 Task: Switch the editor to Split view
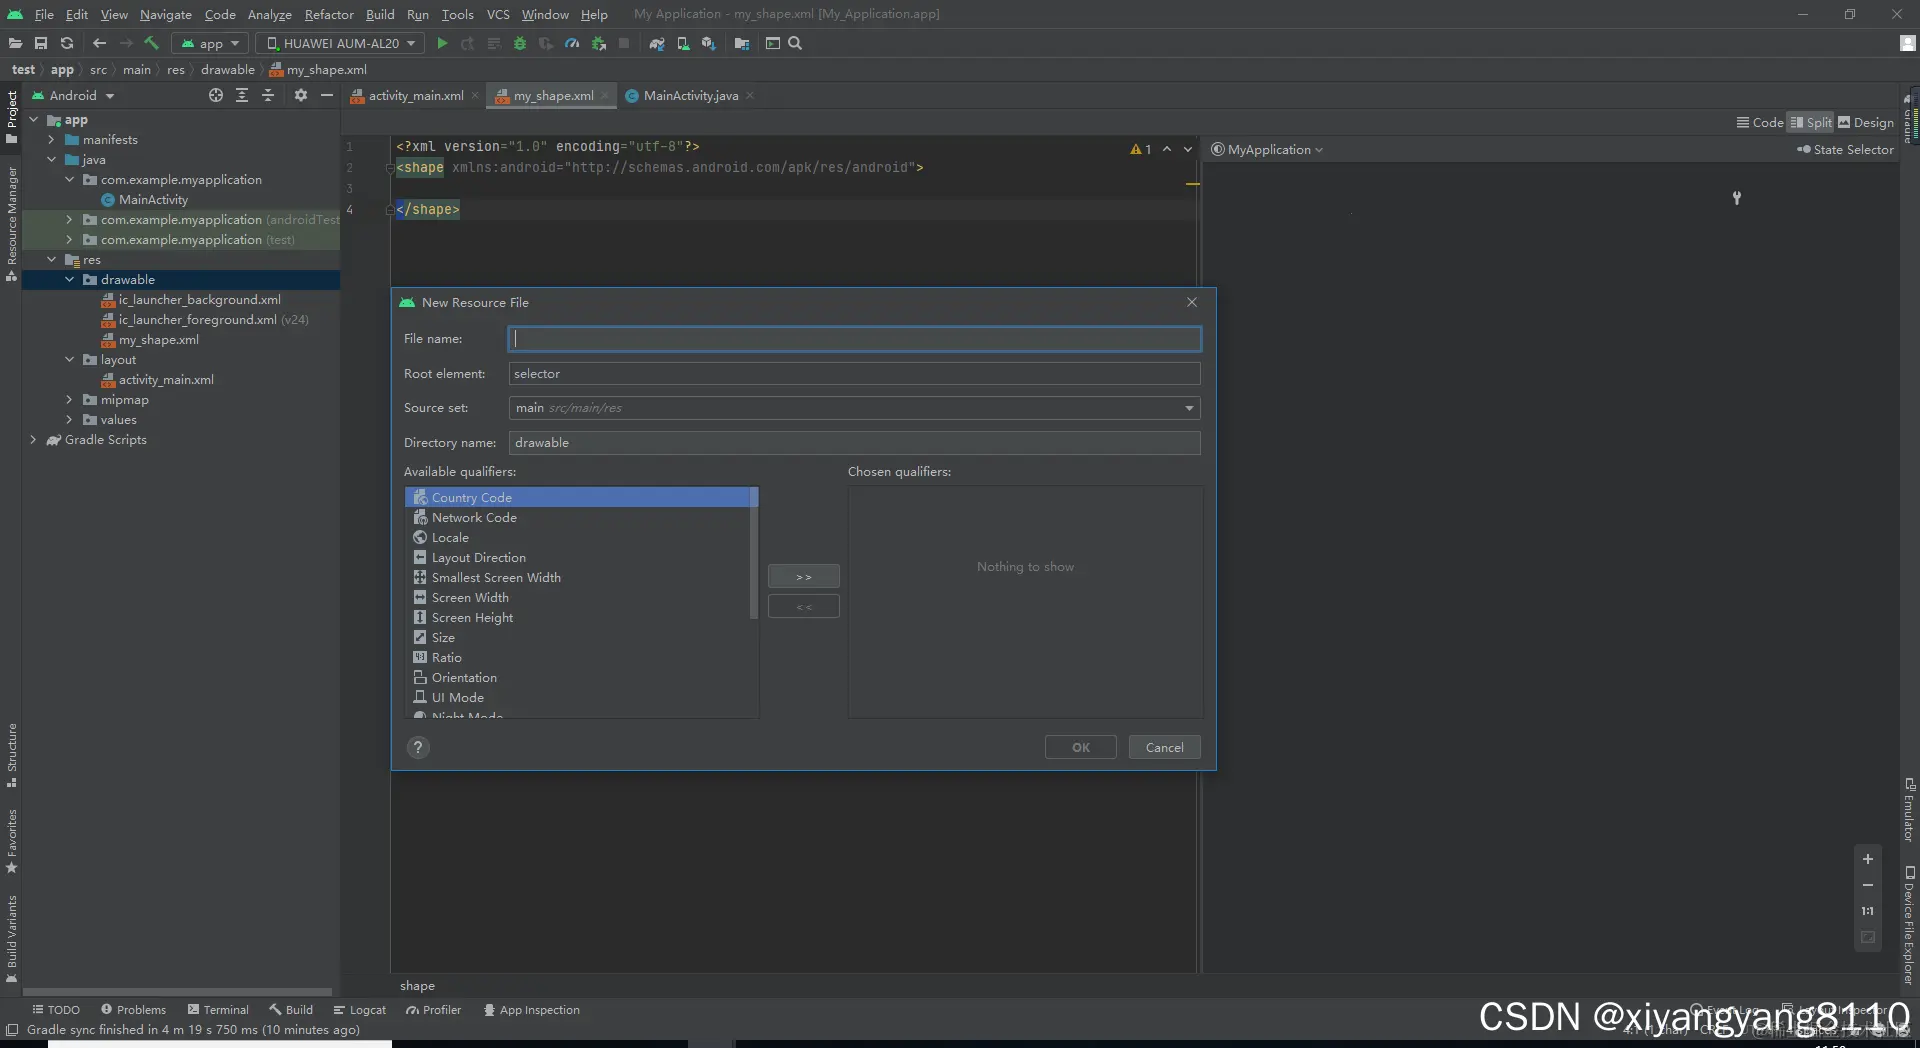(x=1811, y=122)
